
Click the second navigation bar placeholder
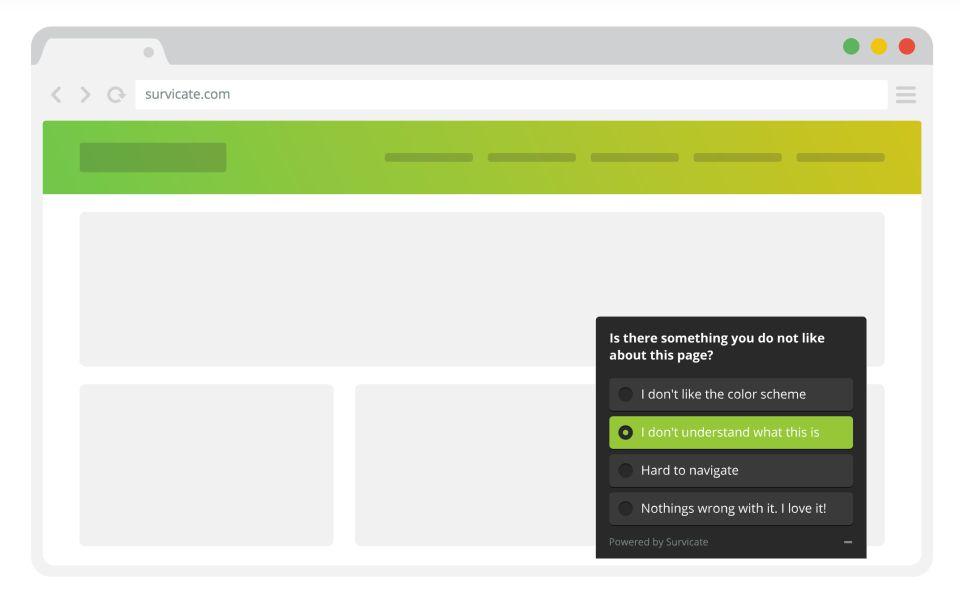(531, 157)
